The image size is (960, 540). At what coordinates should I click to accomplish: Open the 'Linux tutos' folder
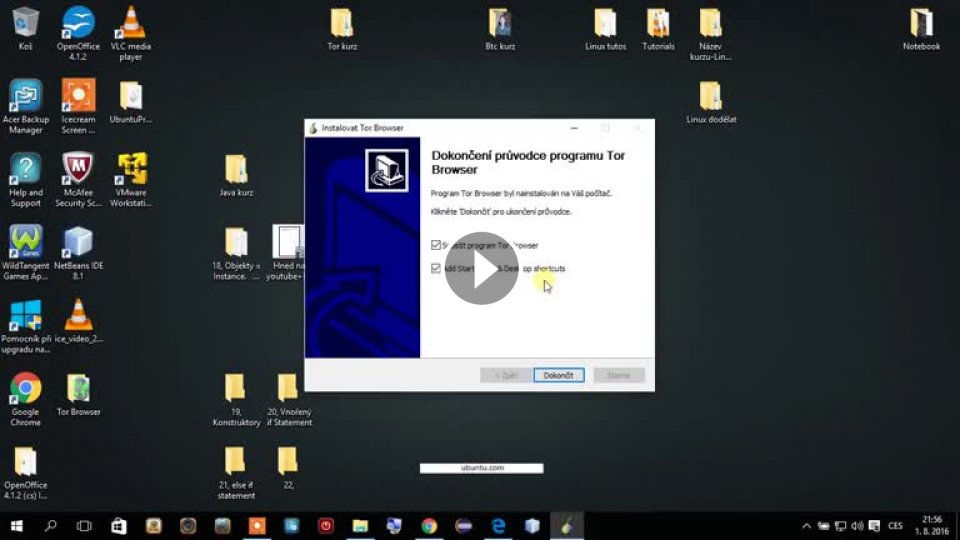click(x=604, y=23)
